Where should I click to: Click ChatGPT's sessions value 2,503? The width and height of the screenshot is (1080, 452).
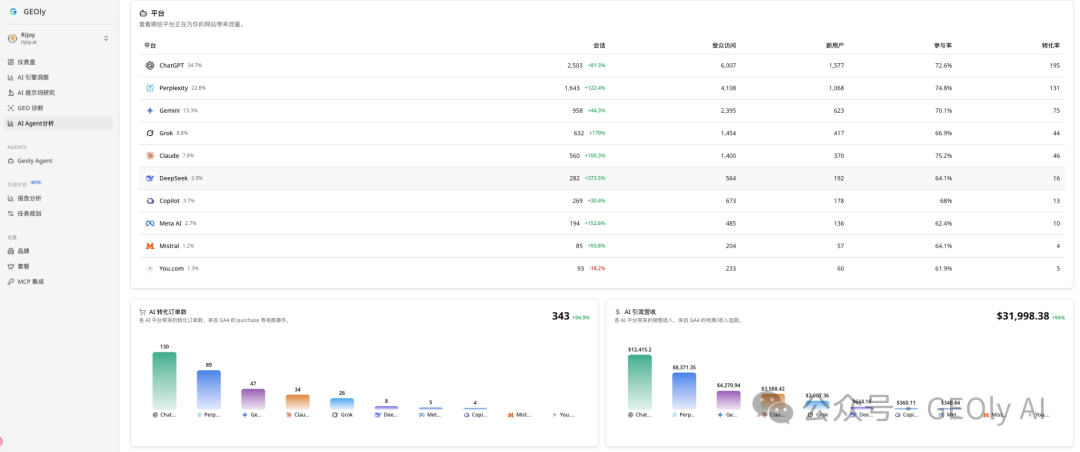(x=575, y=65)
